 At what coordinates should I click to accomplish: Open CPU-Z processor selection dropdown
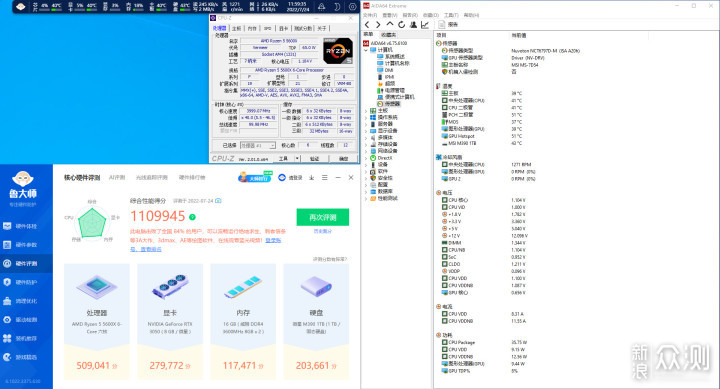[x=258, y=146]
